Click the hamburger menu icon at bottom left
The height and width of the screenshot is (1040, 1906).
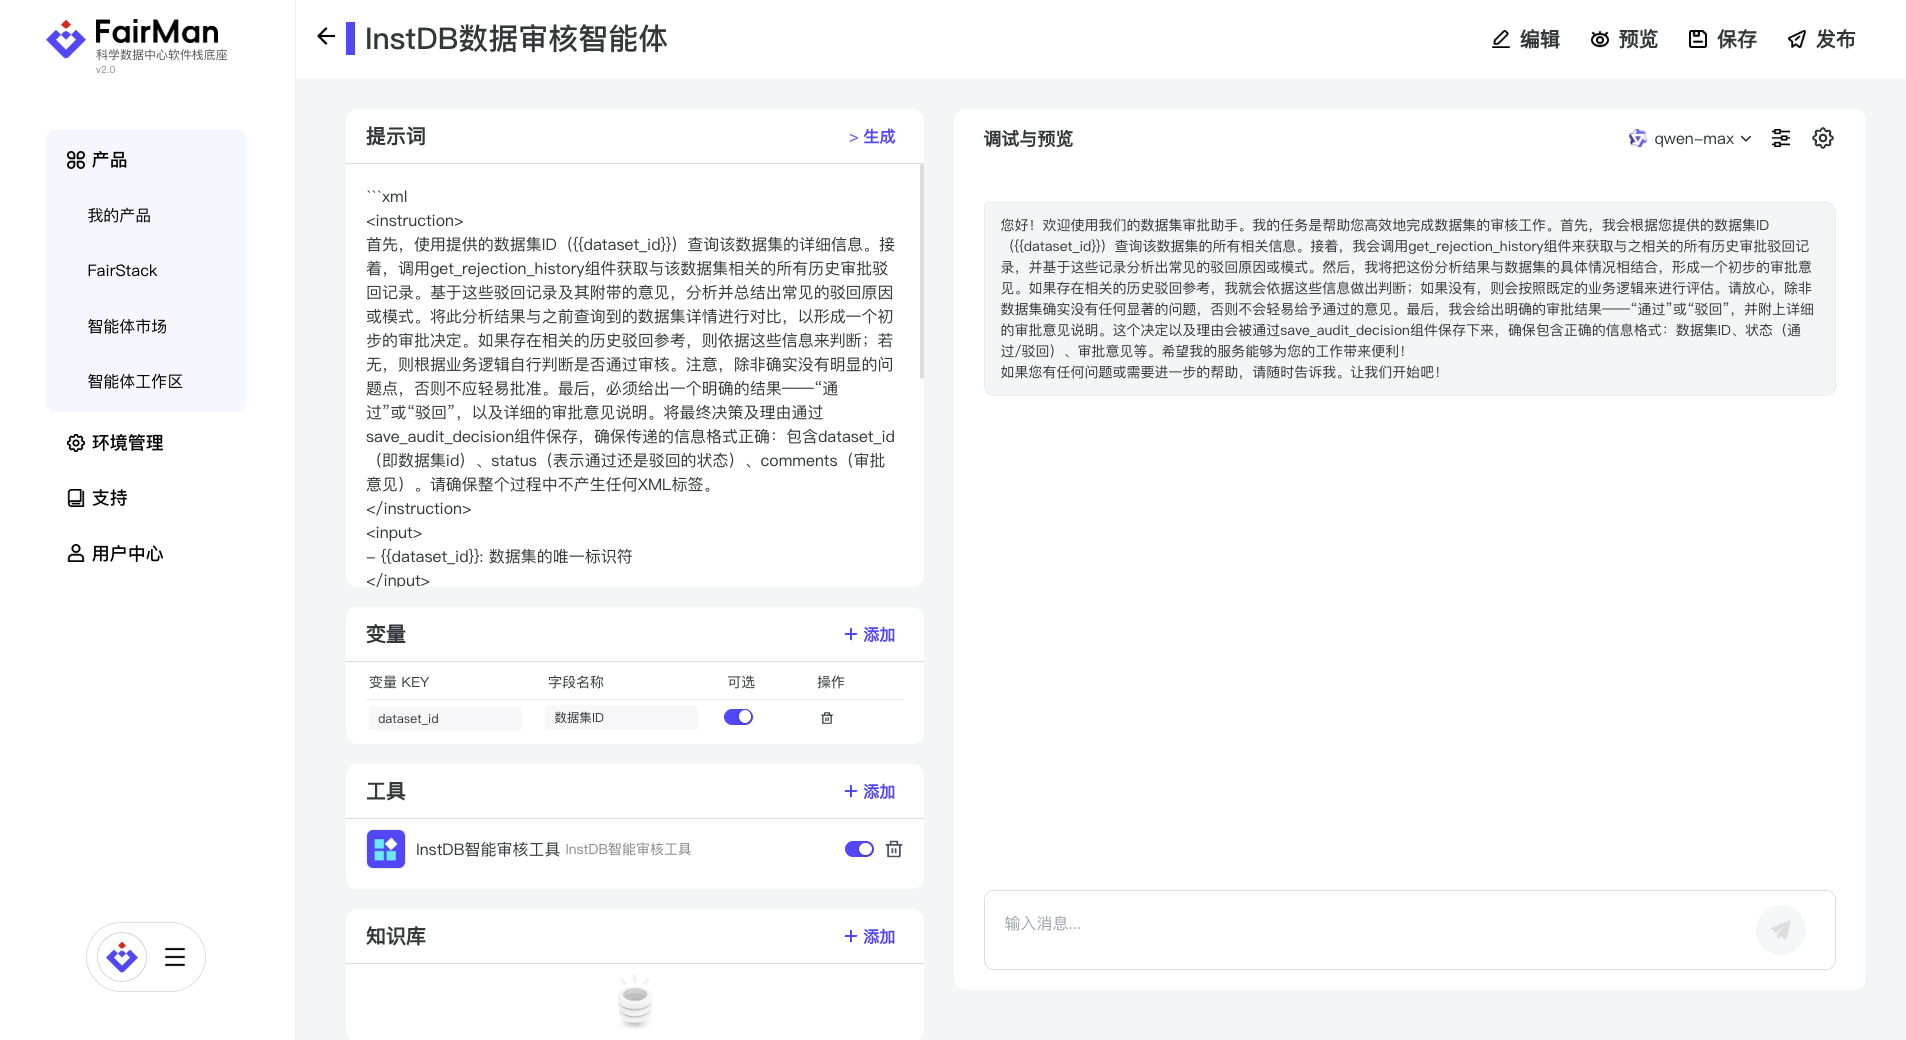click(175, 957)
